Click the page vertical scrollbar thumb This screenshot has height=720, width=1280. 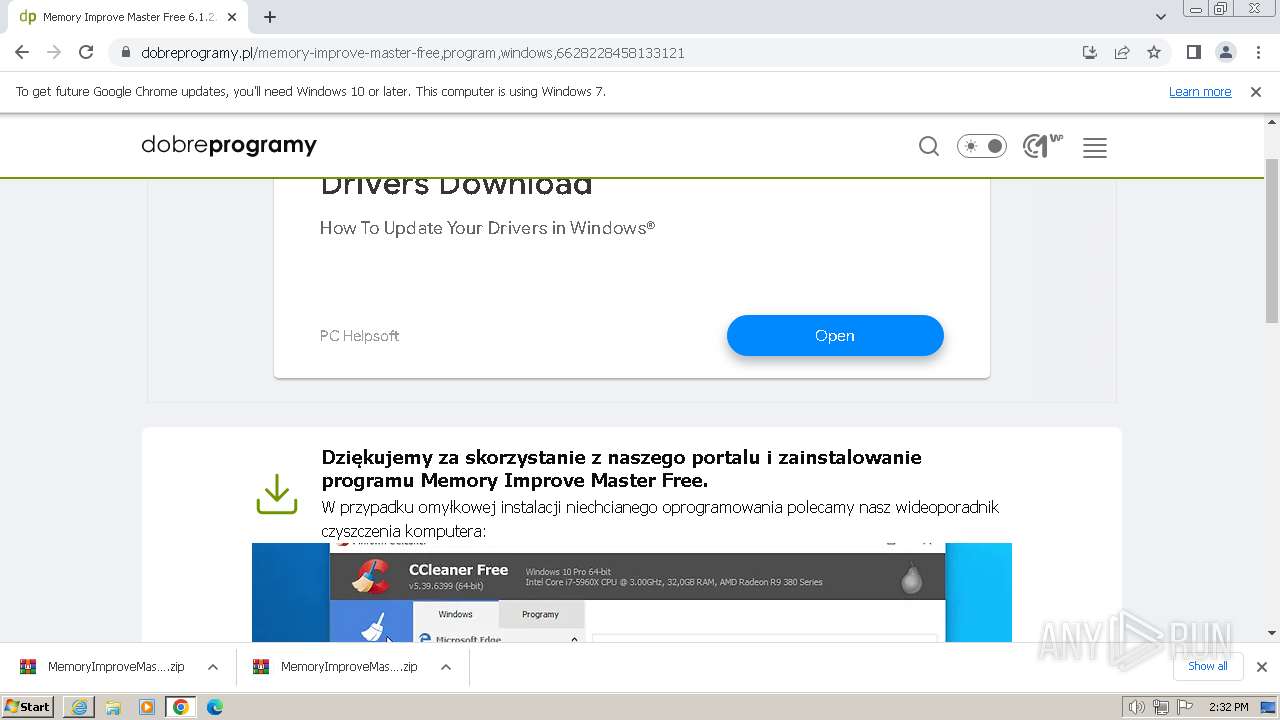[1272, 240]
